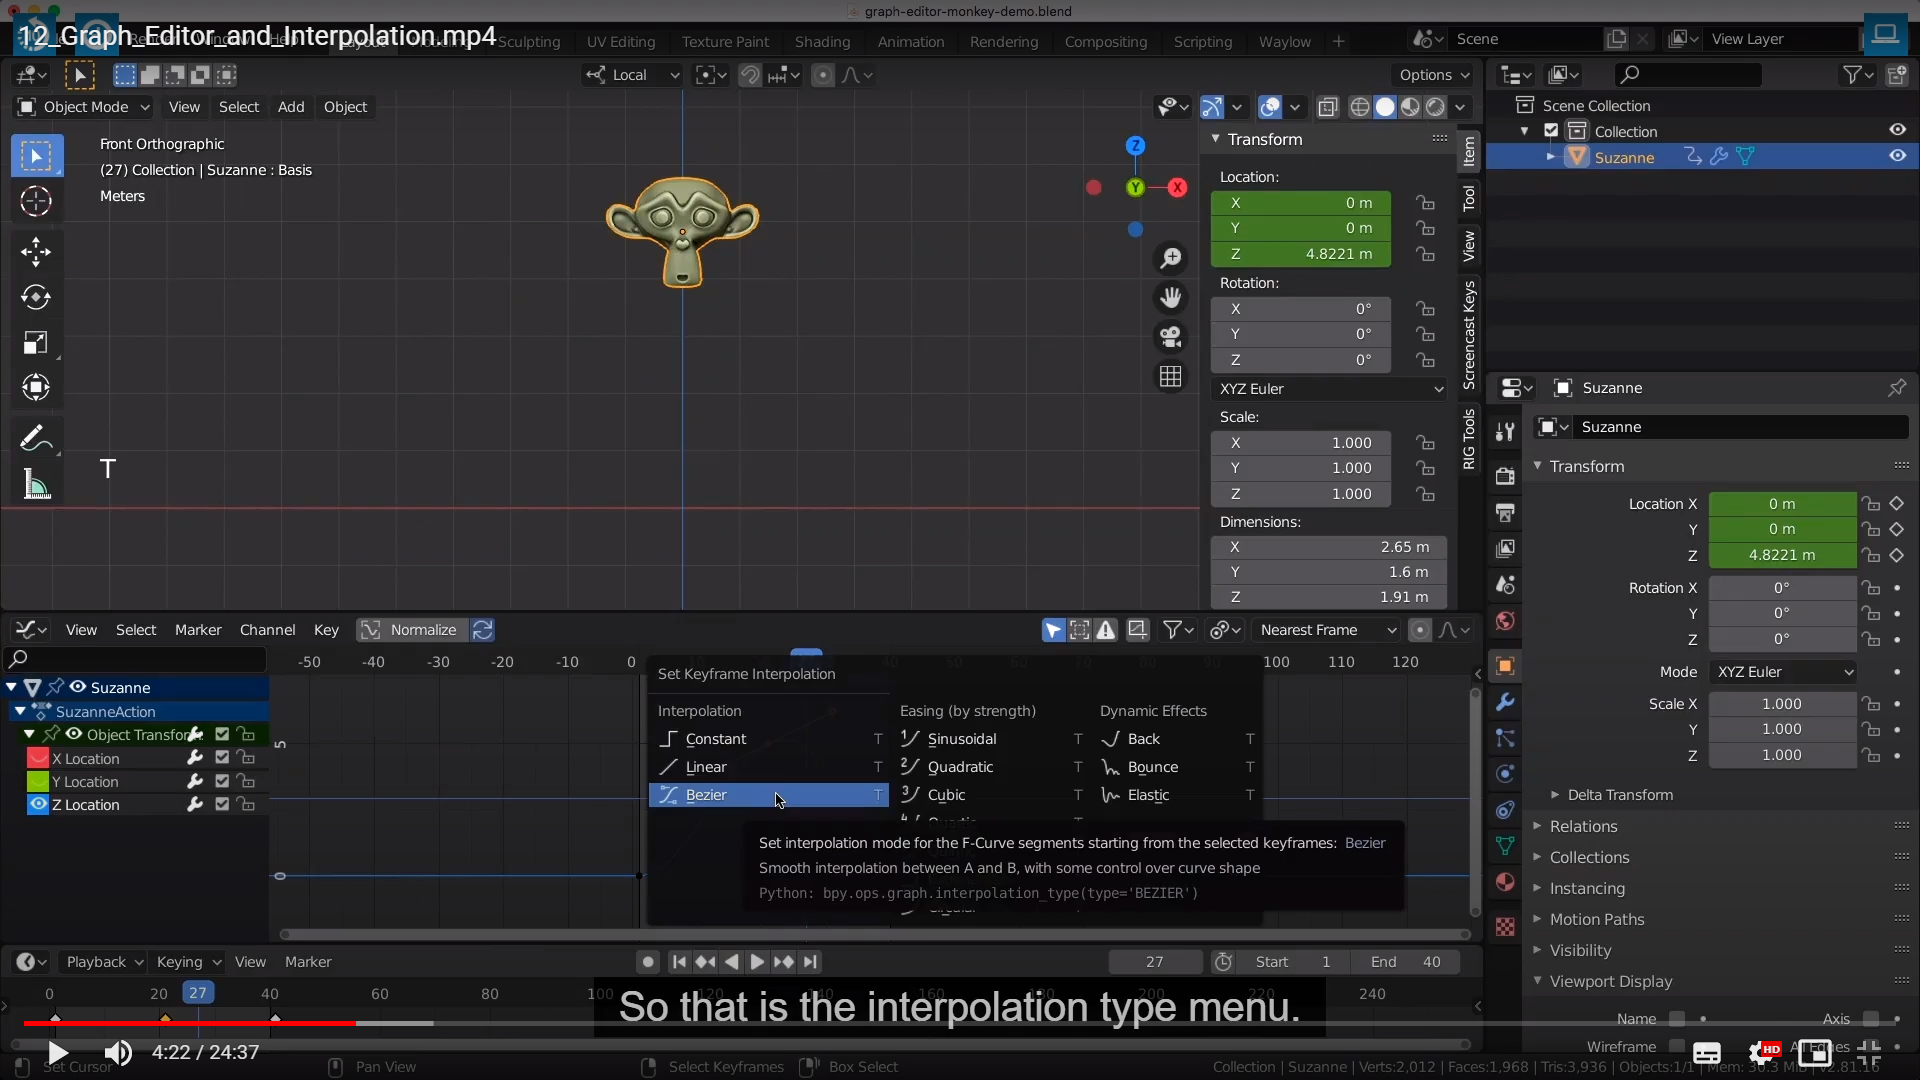Select the Rotate tool in toolbar

click(36, 297)
